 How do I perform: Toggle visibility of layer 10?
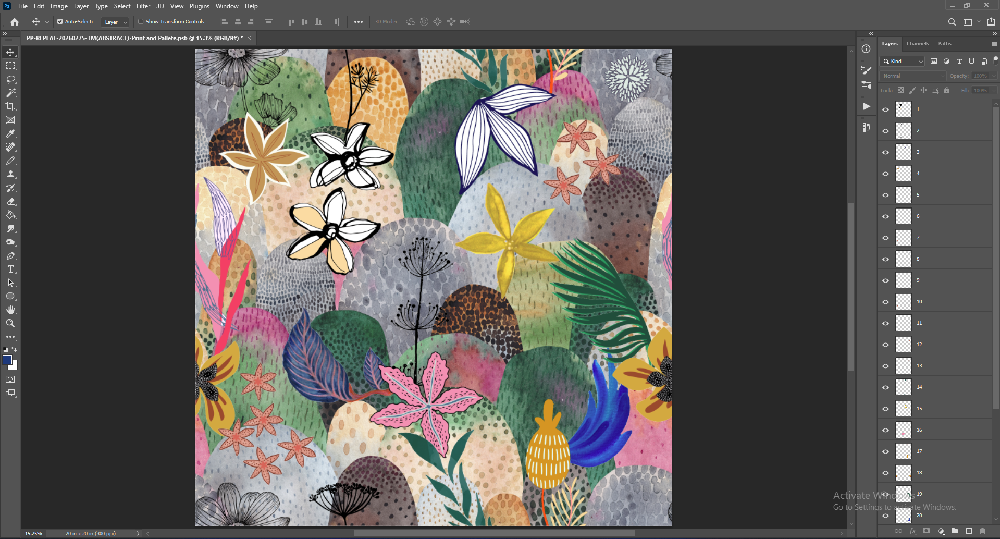click(885, 302)
